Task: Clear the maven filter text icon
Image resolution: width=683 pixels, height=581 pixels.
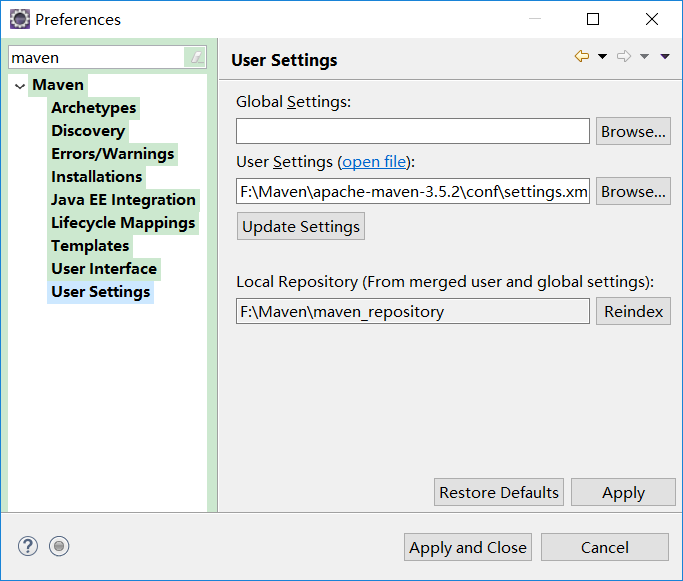Action: click(196, 58)
